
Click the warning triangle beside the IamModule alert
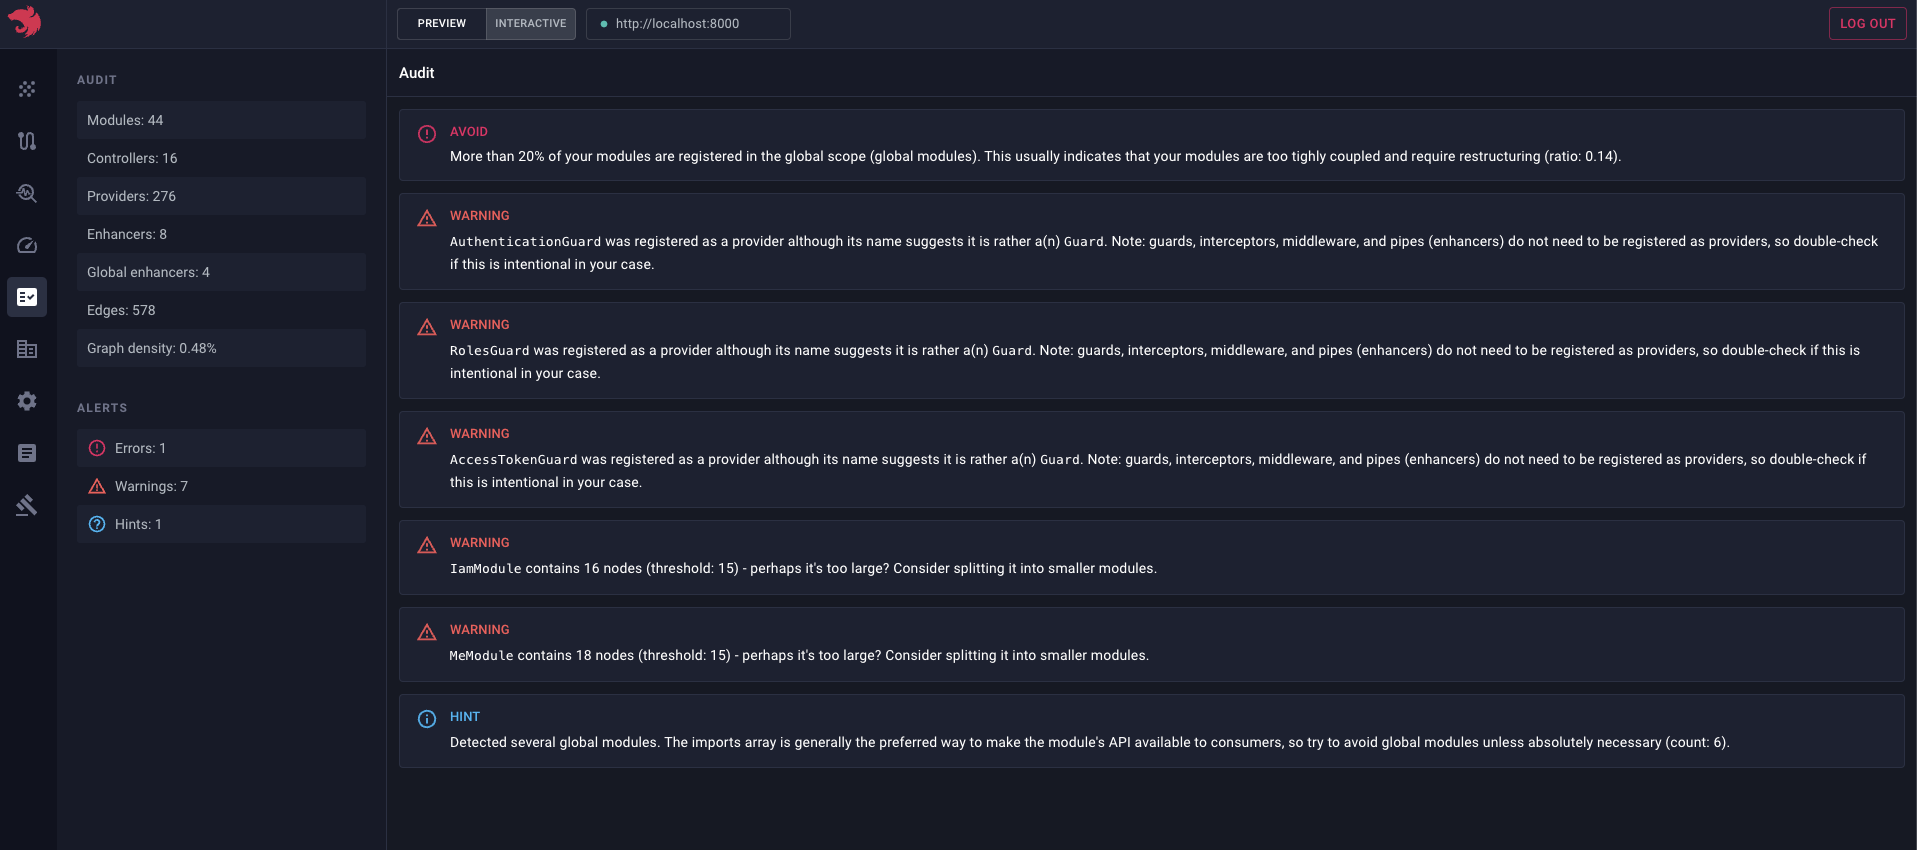pos(427,545)
